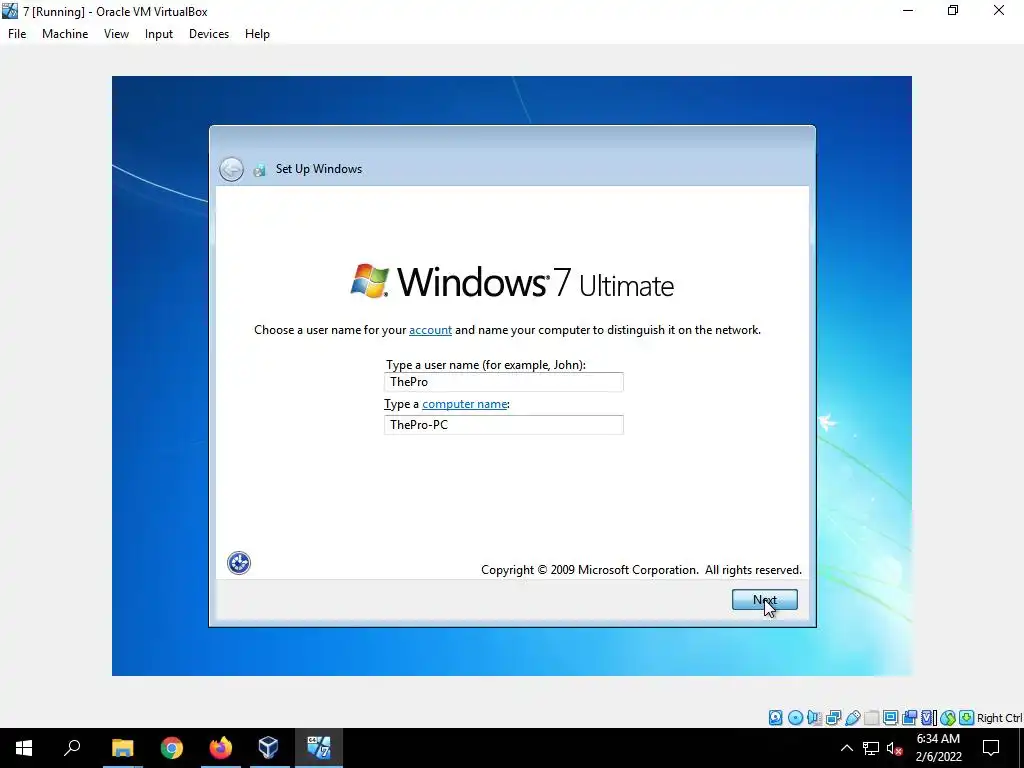This screenshot has height=768, width=1024.
Task: Open the optical drive status icon
Action: [795, 718]
